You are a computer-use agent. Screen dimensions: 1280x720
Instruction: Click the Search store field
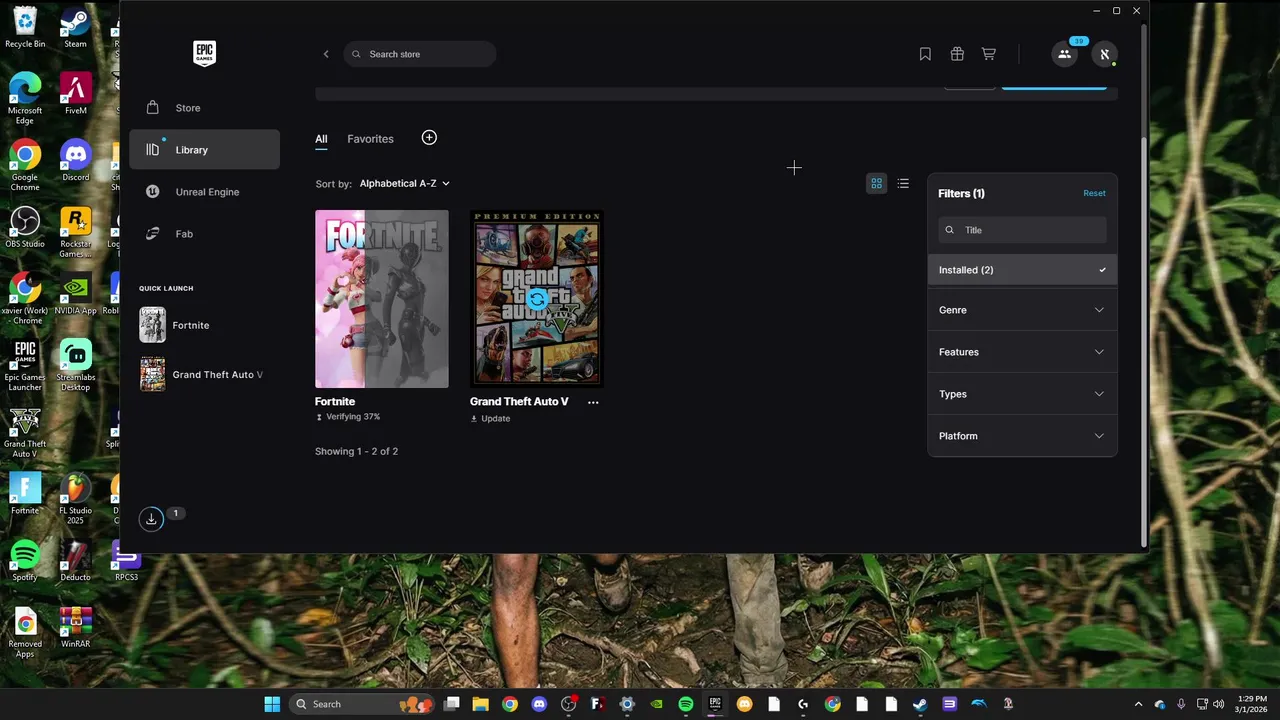point(420,54)
